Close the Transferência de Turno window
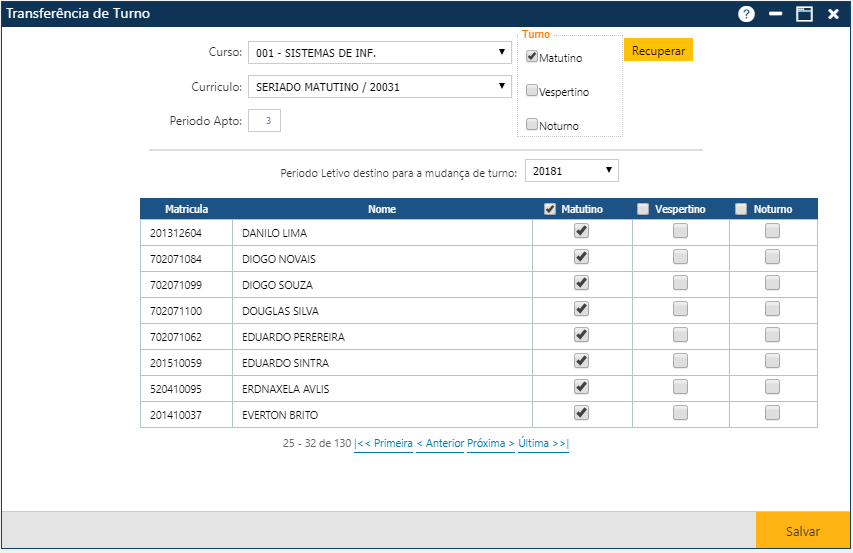The width and height of the screenshot is (853, 553). 833,14
